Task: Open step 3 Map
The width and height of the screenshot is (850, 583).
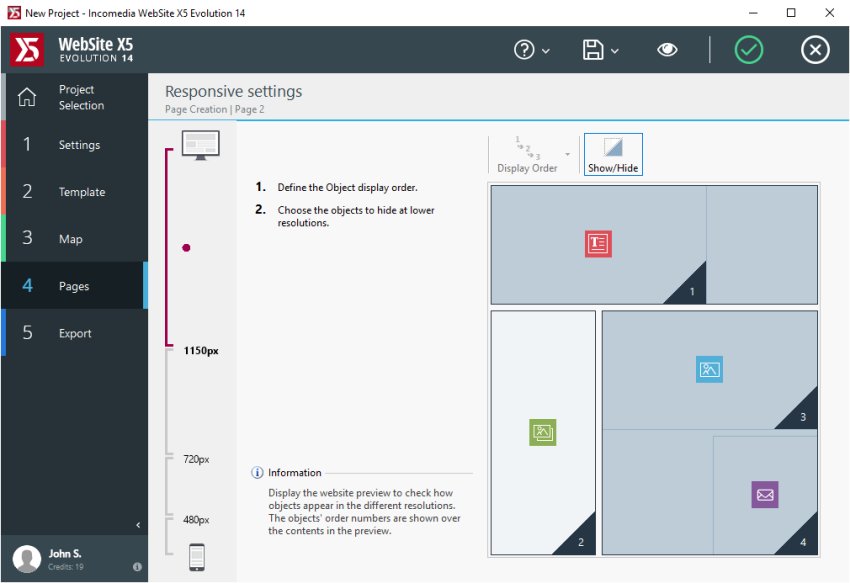Action: click(74, 239)
